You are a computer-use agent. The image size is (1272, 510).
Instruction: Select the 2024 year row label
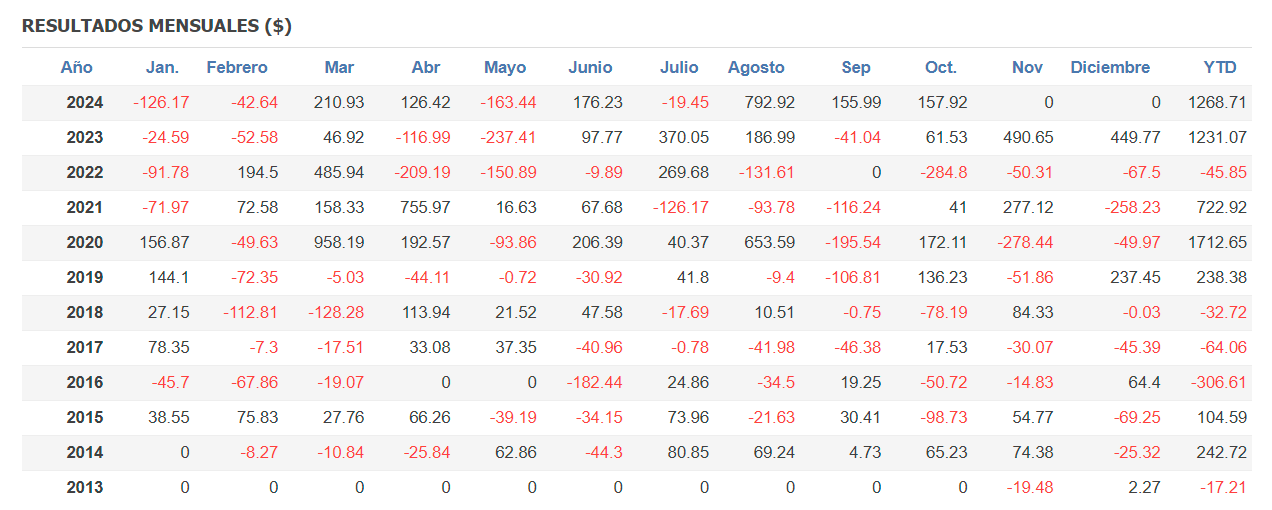point(85,102)
